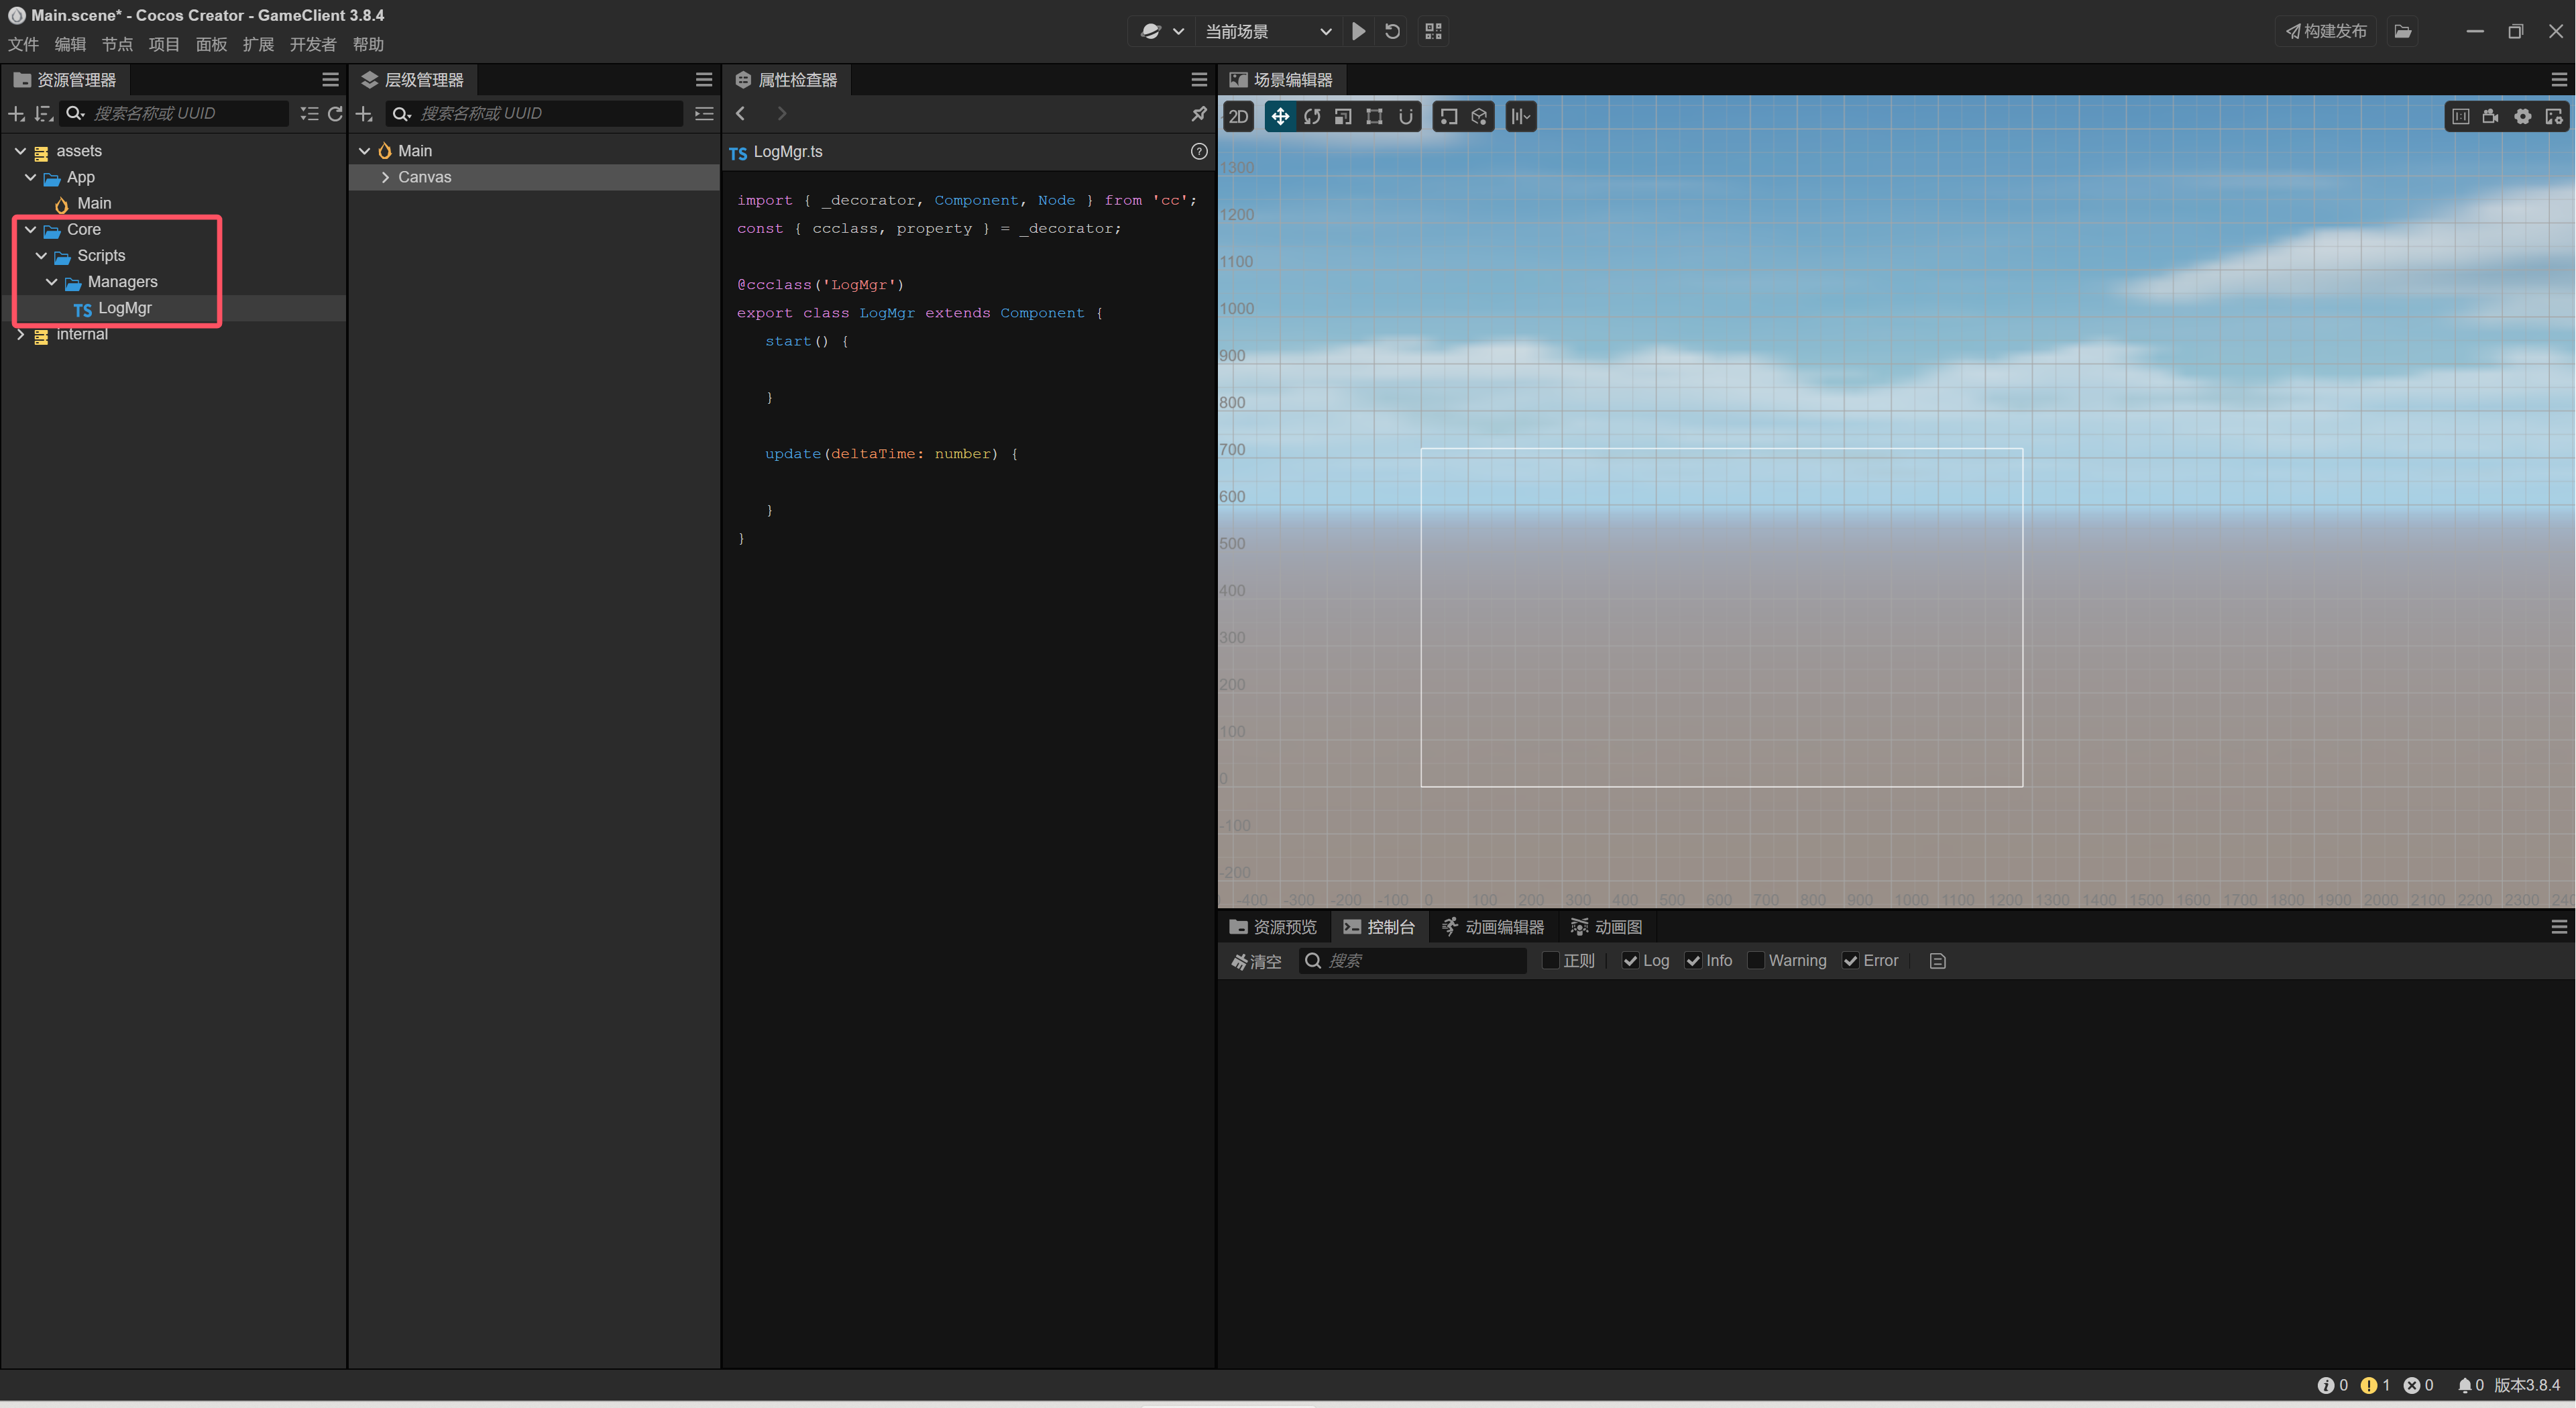Viewport: 2576px width, 1408px height.
Task: Uncheck the Error log filter
Action: 1850,960
